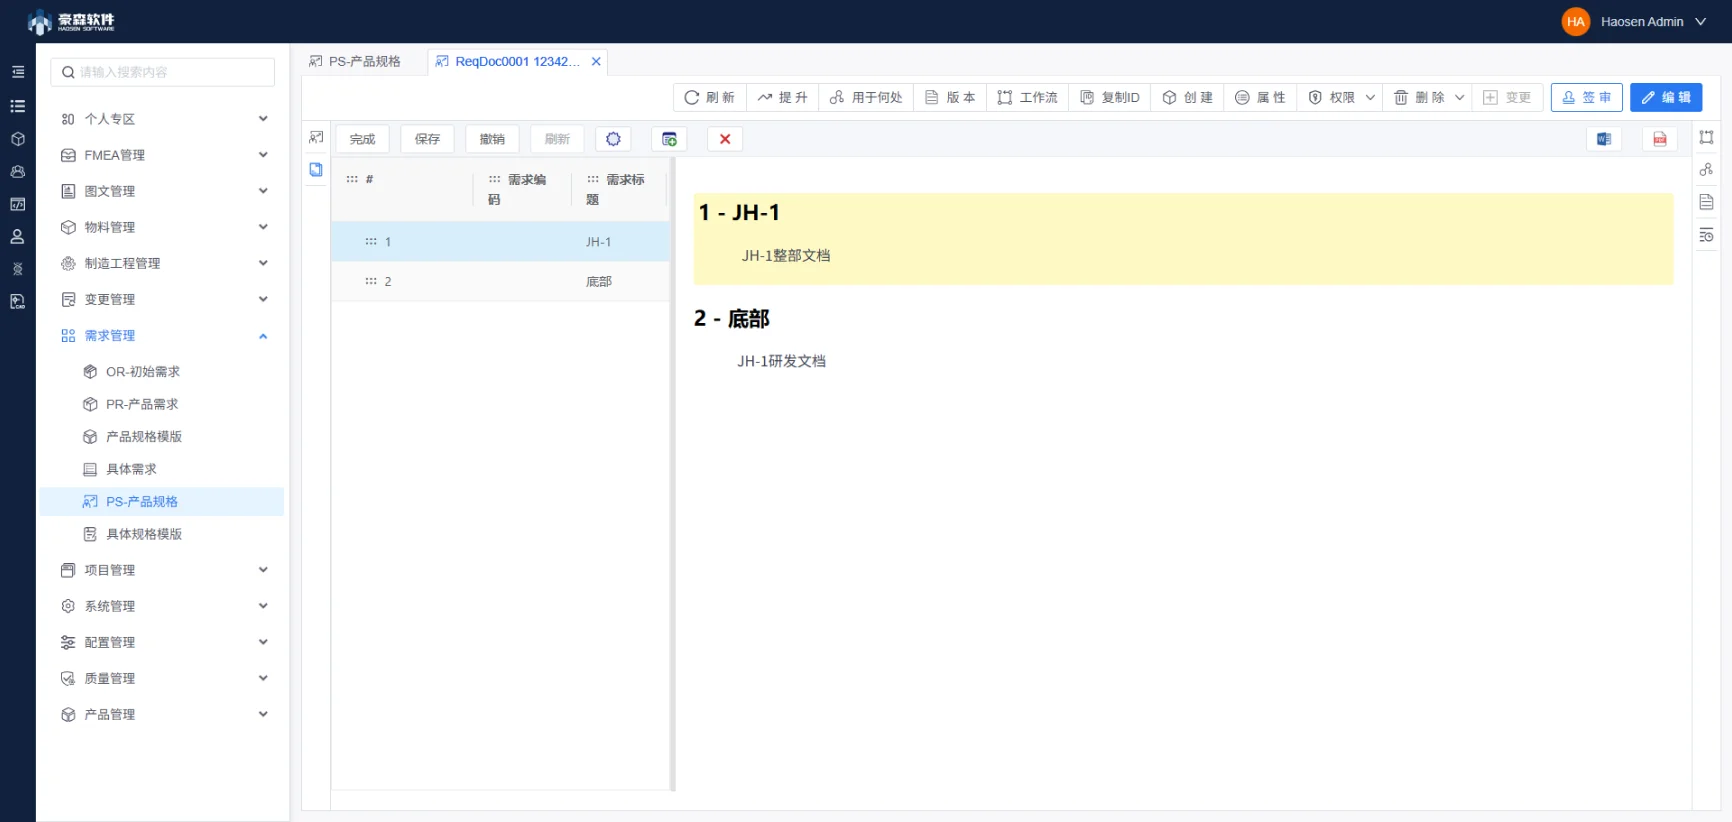The image size is (1732, 822).
Task: Click the 撤销 undo button
Action: tap(492, 139)
